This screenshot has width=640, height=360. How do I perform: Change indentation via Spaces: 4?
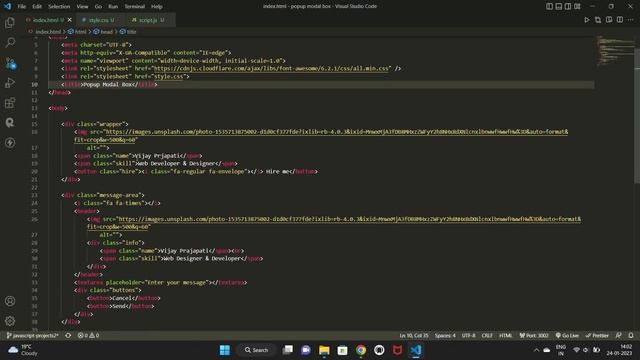point(445,336)
